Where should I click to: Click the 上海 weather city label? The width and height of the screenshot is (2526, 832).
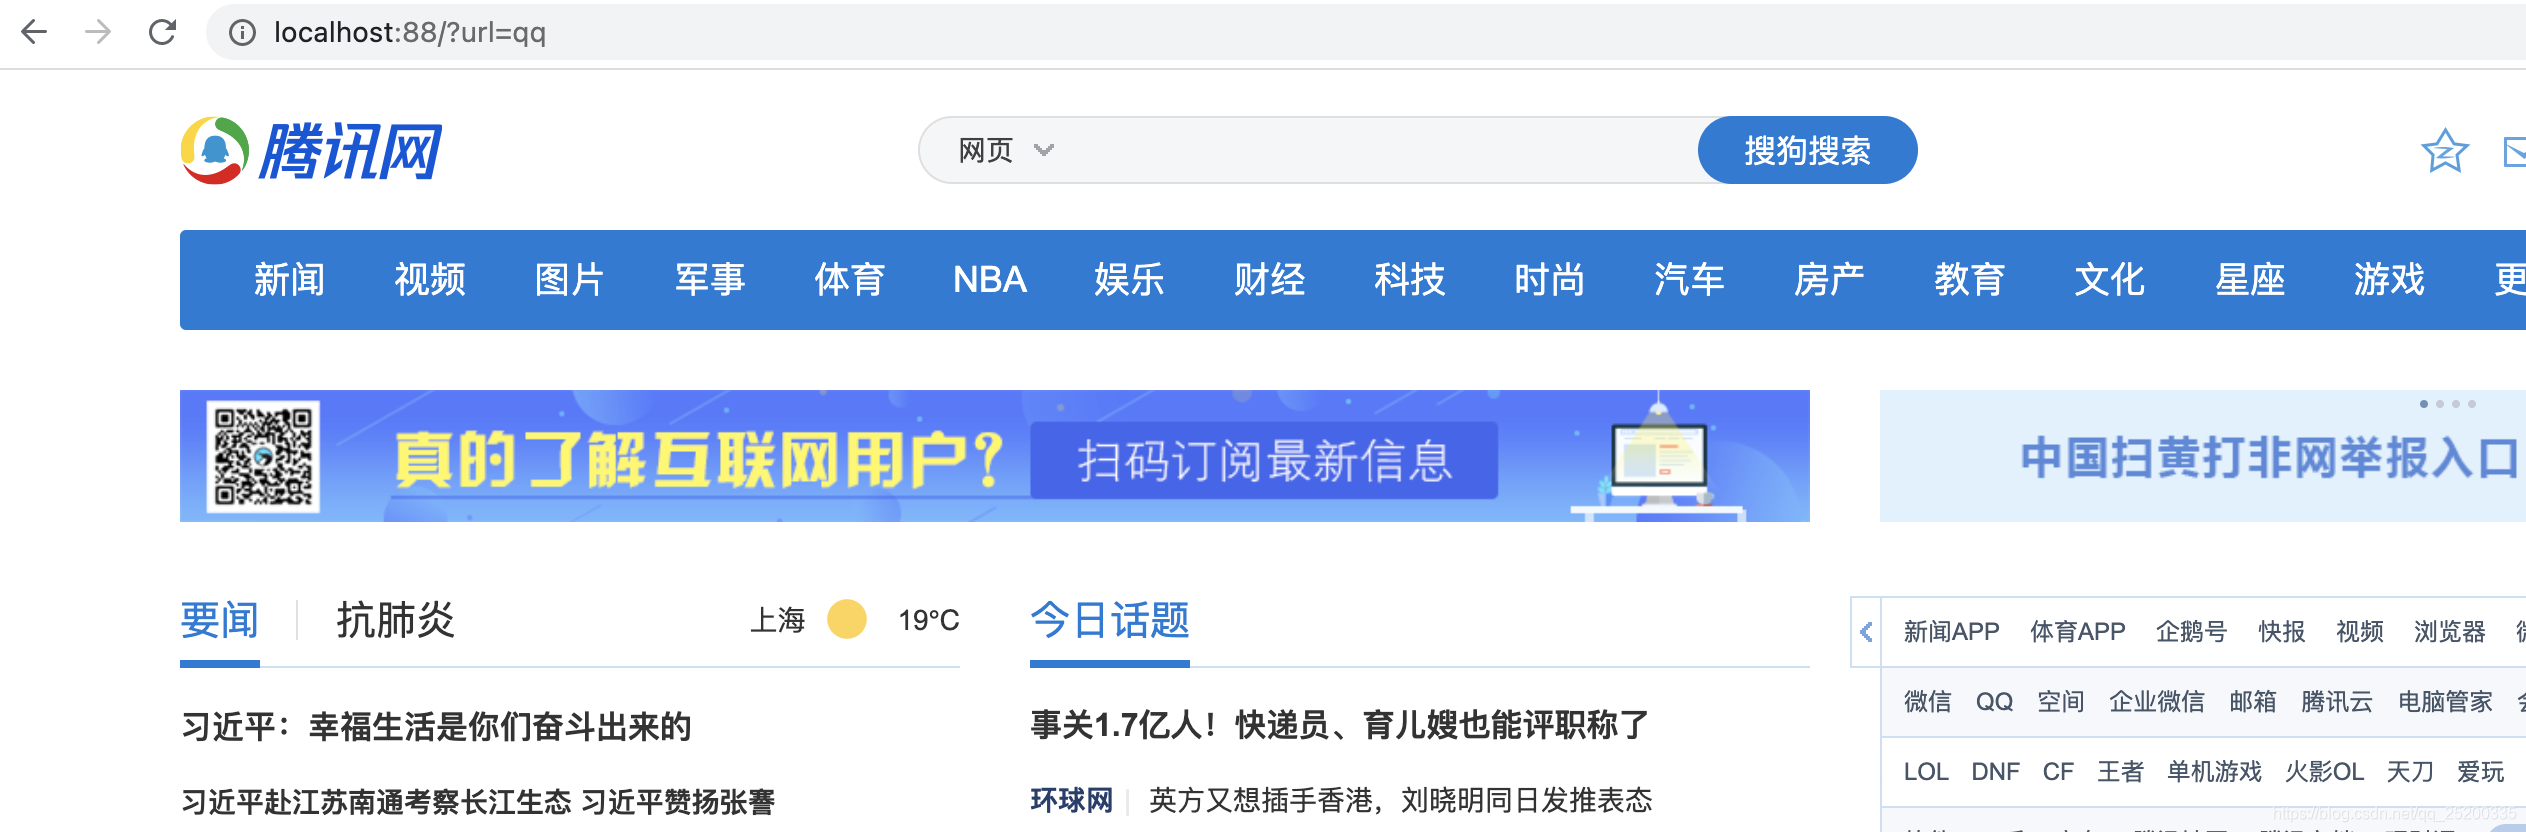(x=778, y=620)
